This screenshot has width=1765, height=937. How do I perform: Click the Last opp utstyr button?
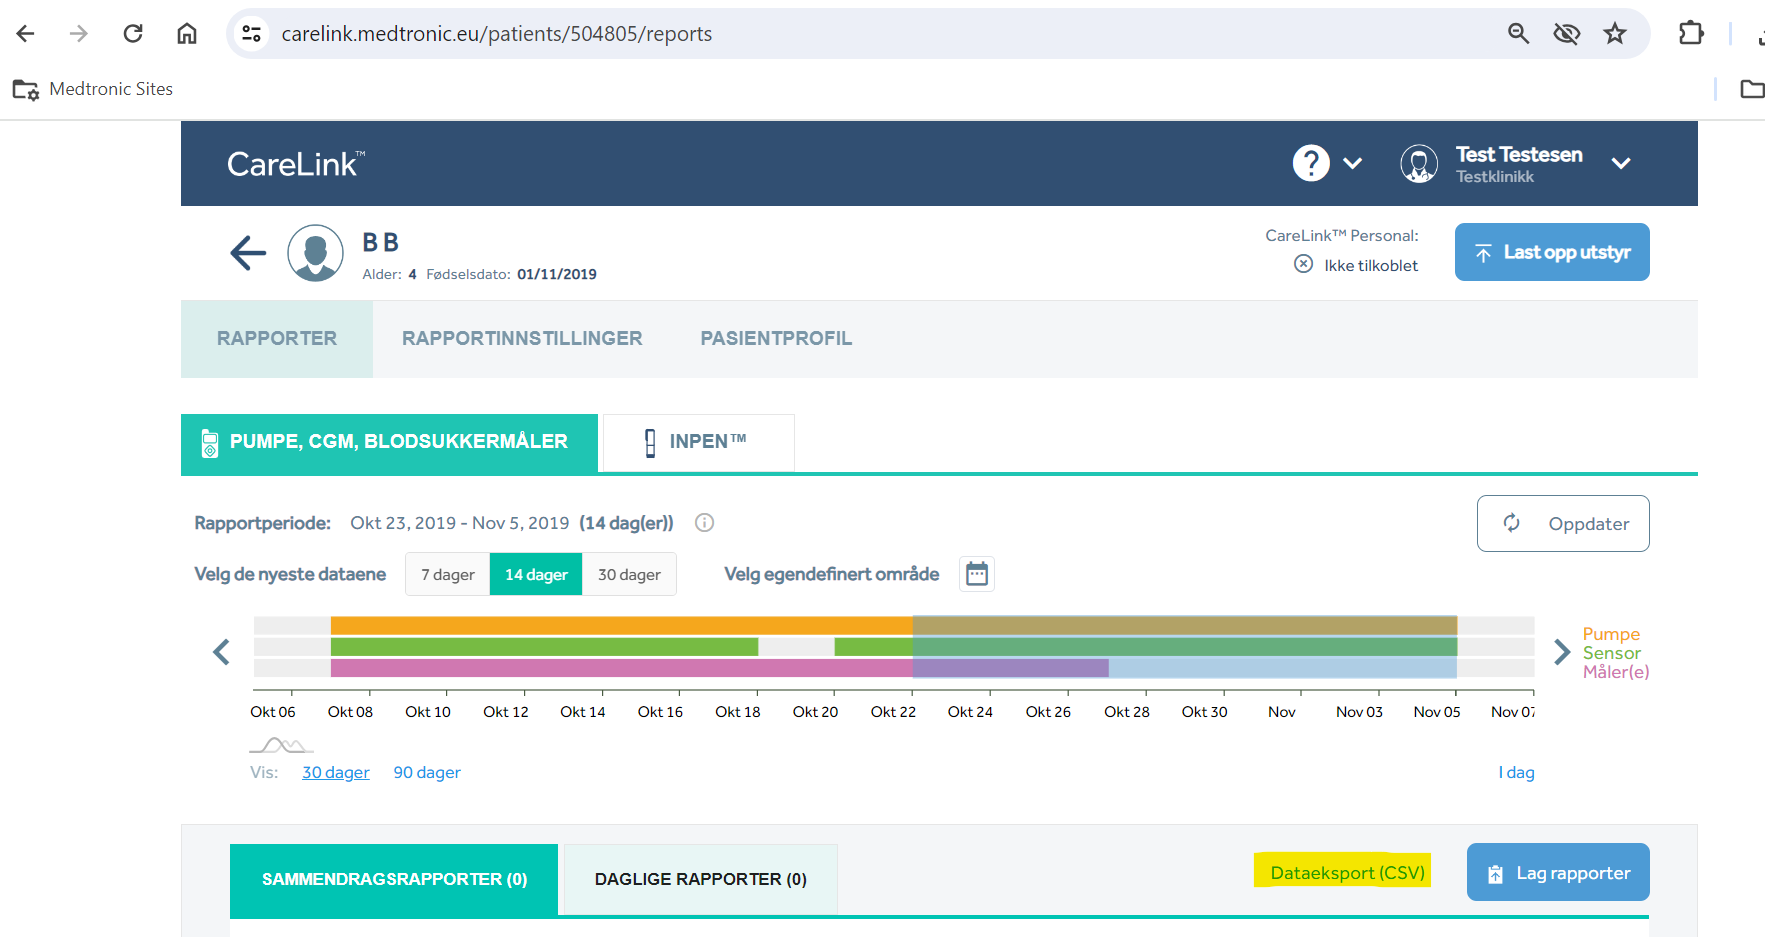[1552, 252]
